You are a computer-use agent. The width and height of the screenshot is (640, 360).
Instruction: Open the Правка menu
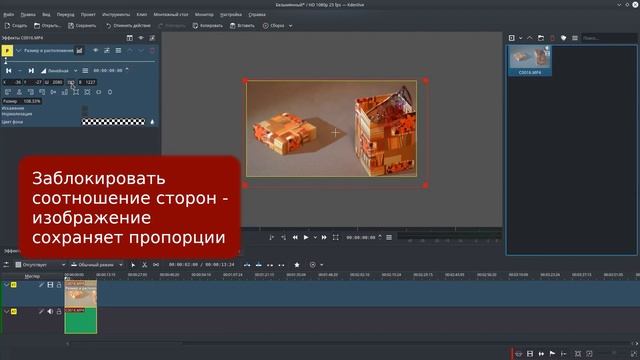coord(28,14)
